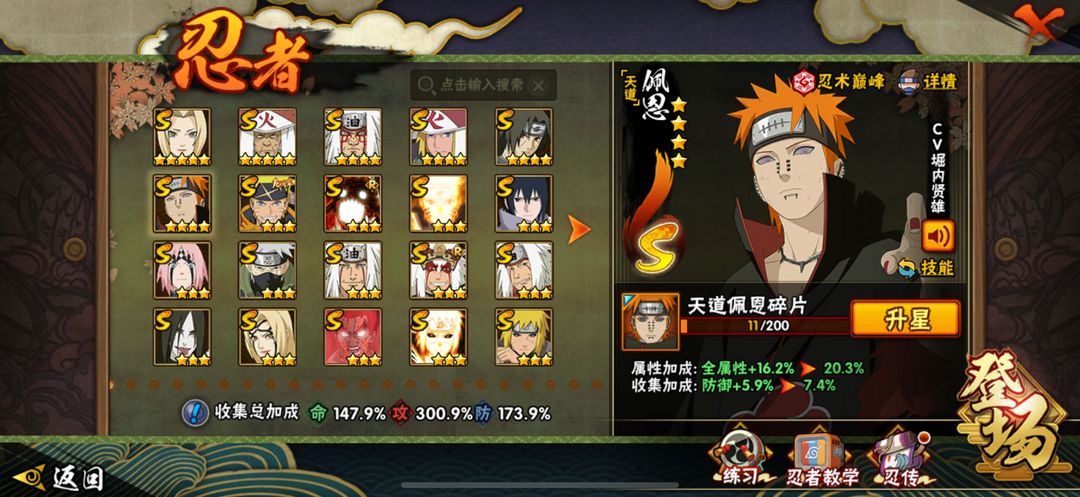Tap the 天道佩恩碎片 fragment icon

tap(650, 322)
